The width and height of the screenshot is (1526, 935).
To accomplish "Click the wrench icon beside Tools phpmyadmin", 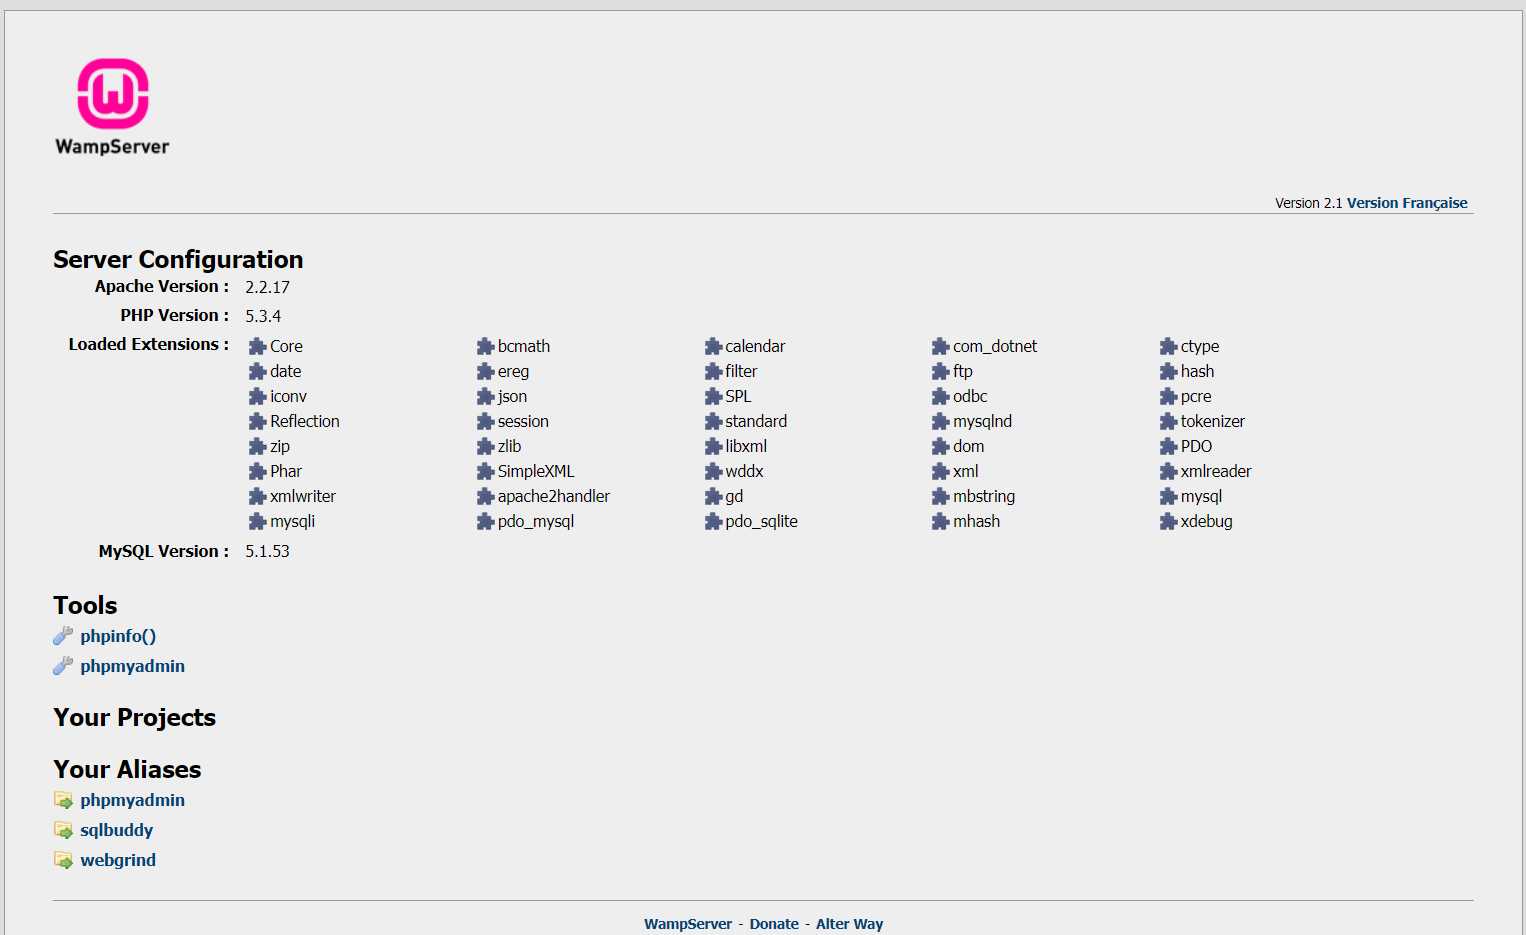I will click(63, 666).
